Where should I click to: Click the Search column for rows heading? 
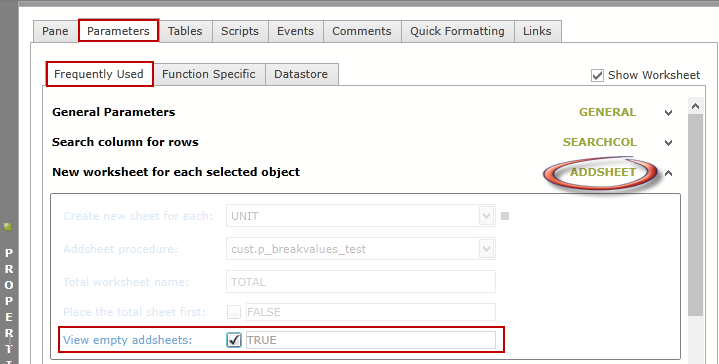click(125, 142)
